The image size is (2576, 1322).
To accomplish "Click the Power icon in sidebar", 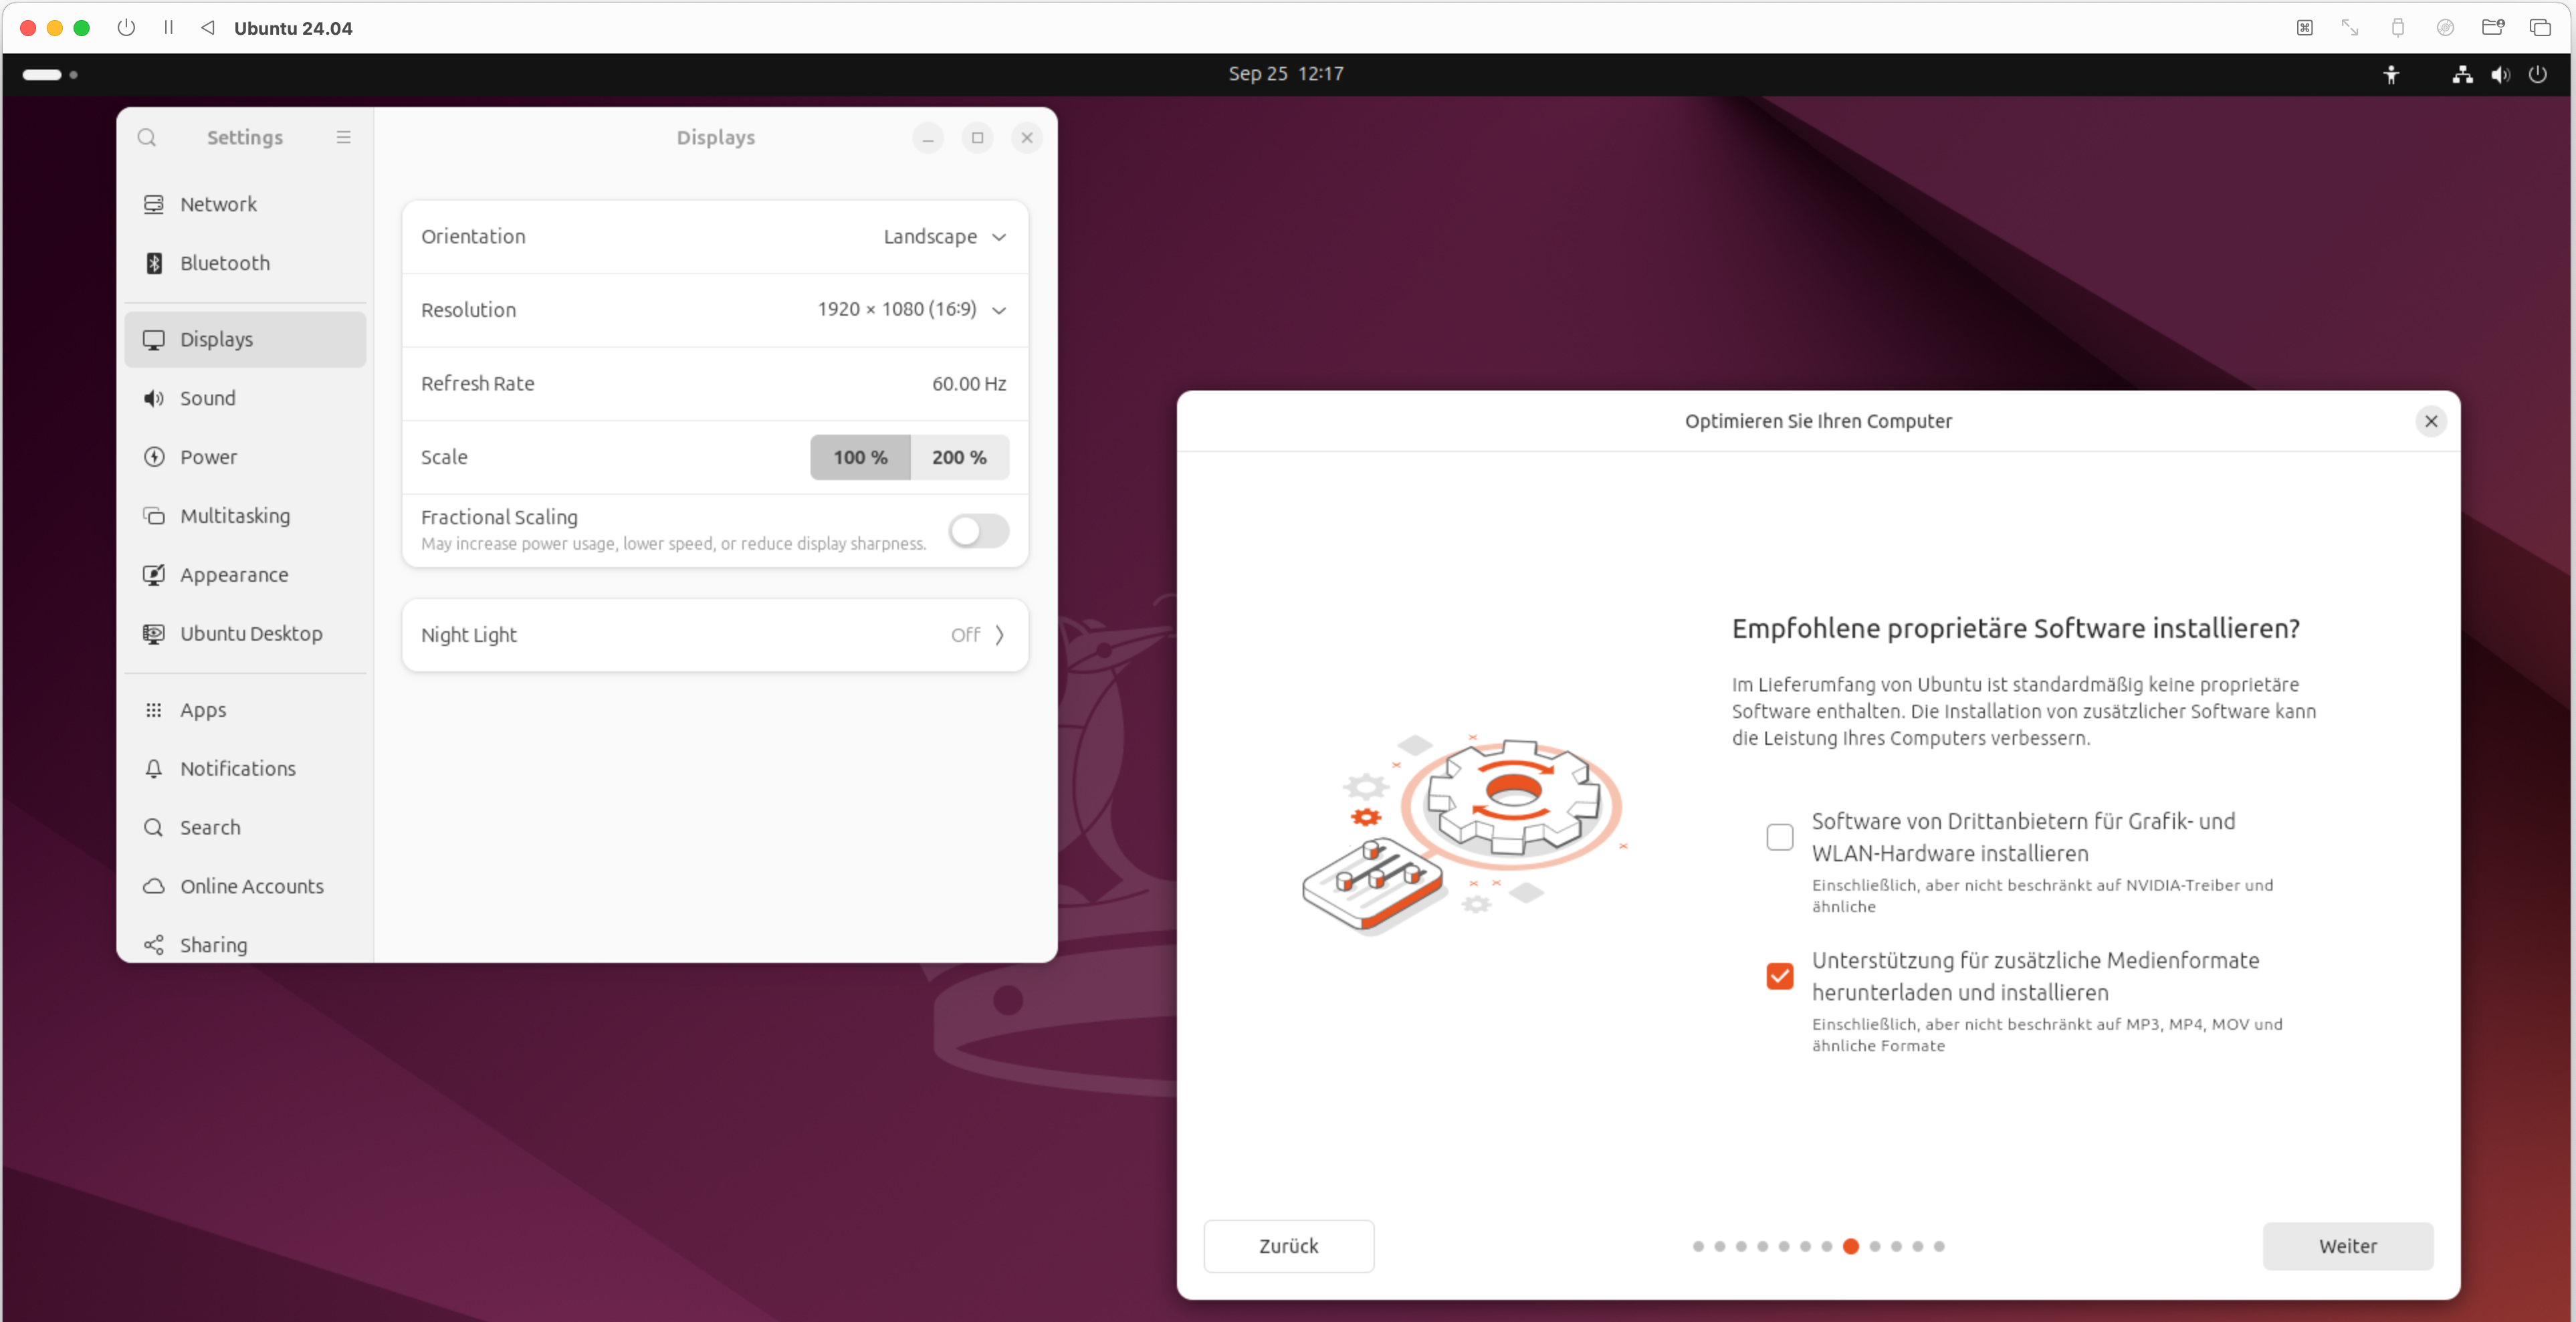I will point(154,457).
